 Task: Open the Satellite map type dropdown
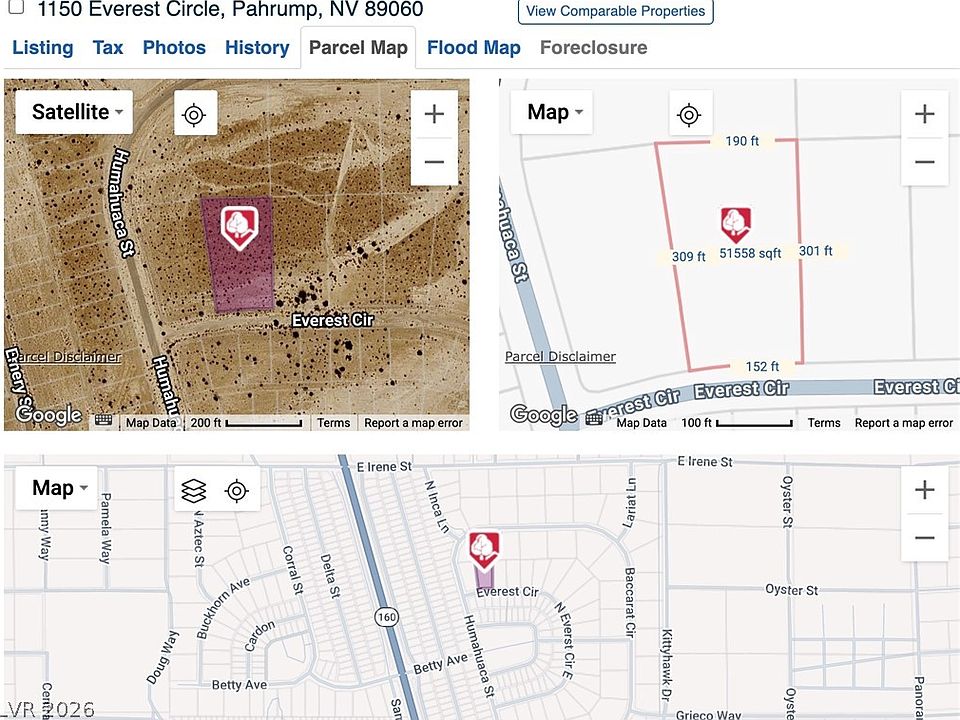click(x=74, y=112)
